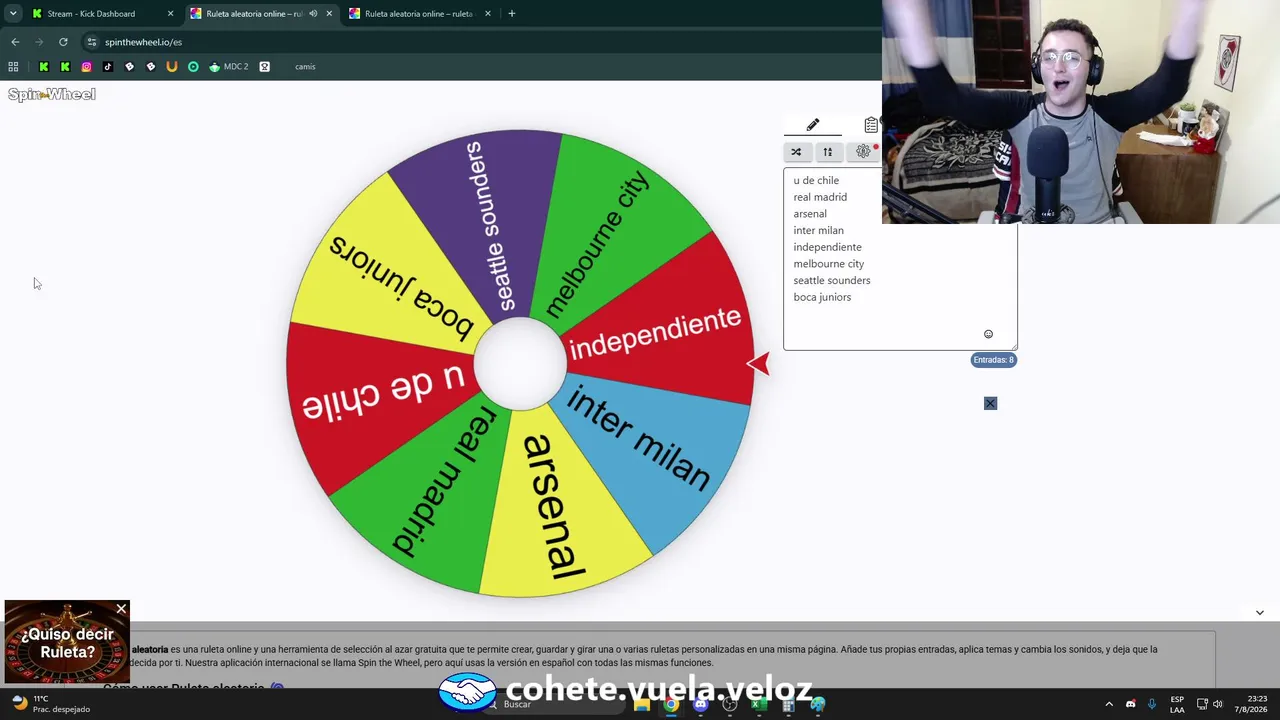Open Discord from the taskbar
1280x720 pixels.
(700, 705)
